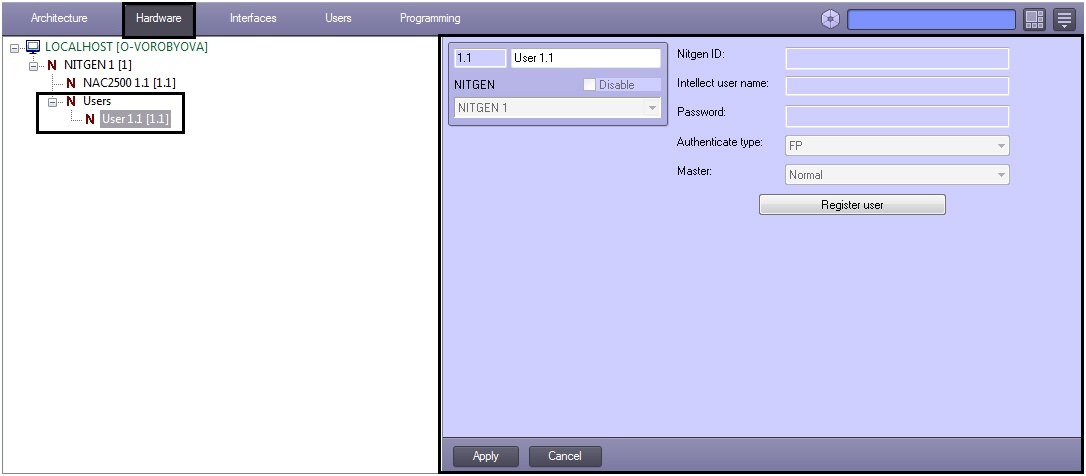Click the User 1.1 N icon

click(89, 119)
